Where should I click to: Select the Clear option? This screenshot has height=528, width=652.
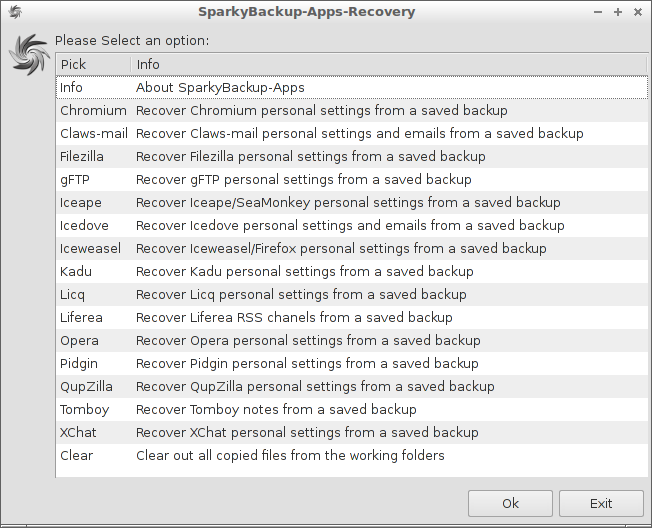tap(77, 455)
